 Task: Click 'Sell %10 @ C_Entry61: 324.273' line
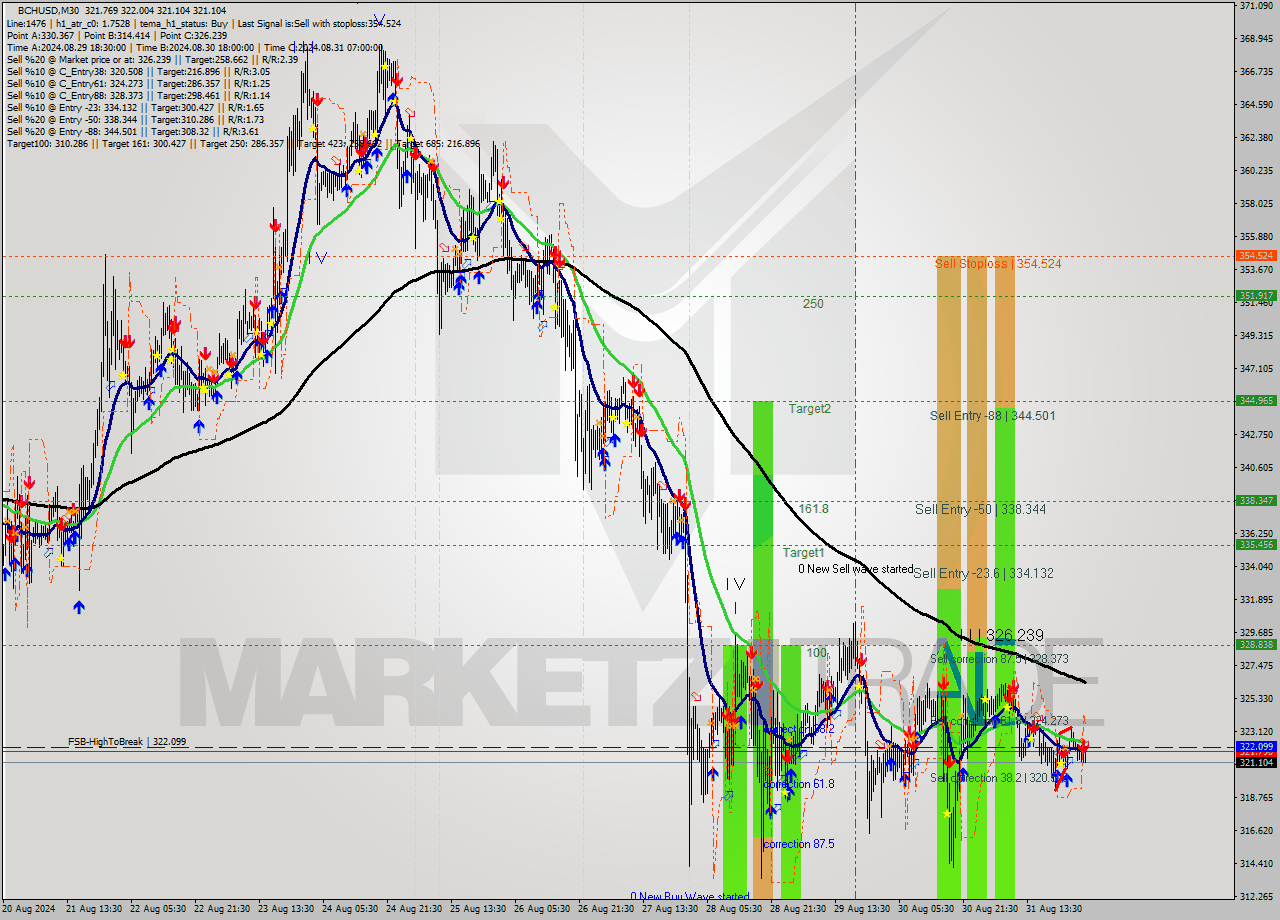click(138, 83)
